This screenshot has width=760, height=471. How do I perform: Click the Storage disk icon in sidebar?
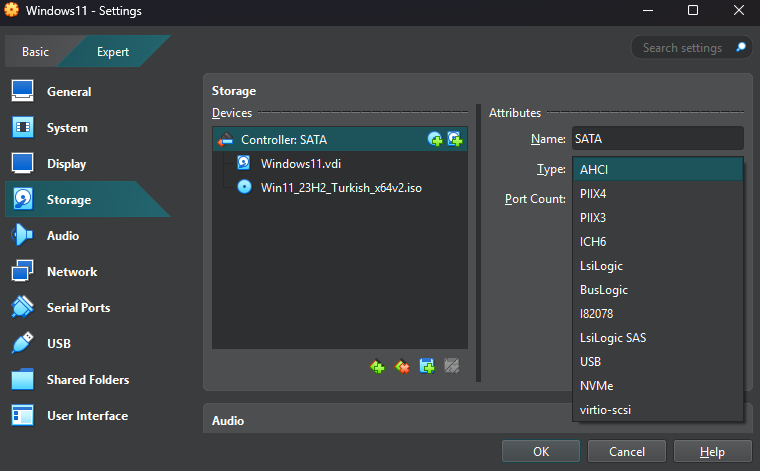coord(22,199)
